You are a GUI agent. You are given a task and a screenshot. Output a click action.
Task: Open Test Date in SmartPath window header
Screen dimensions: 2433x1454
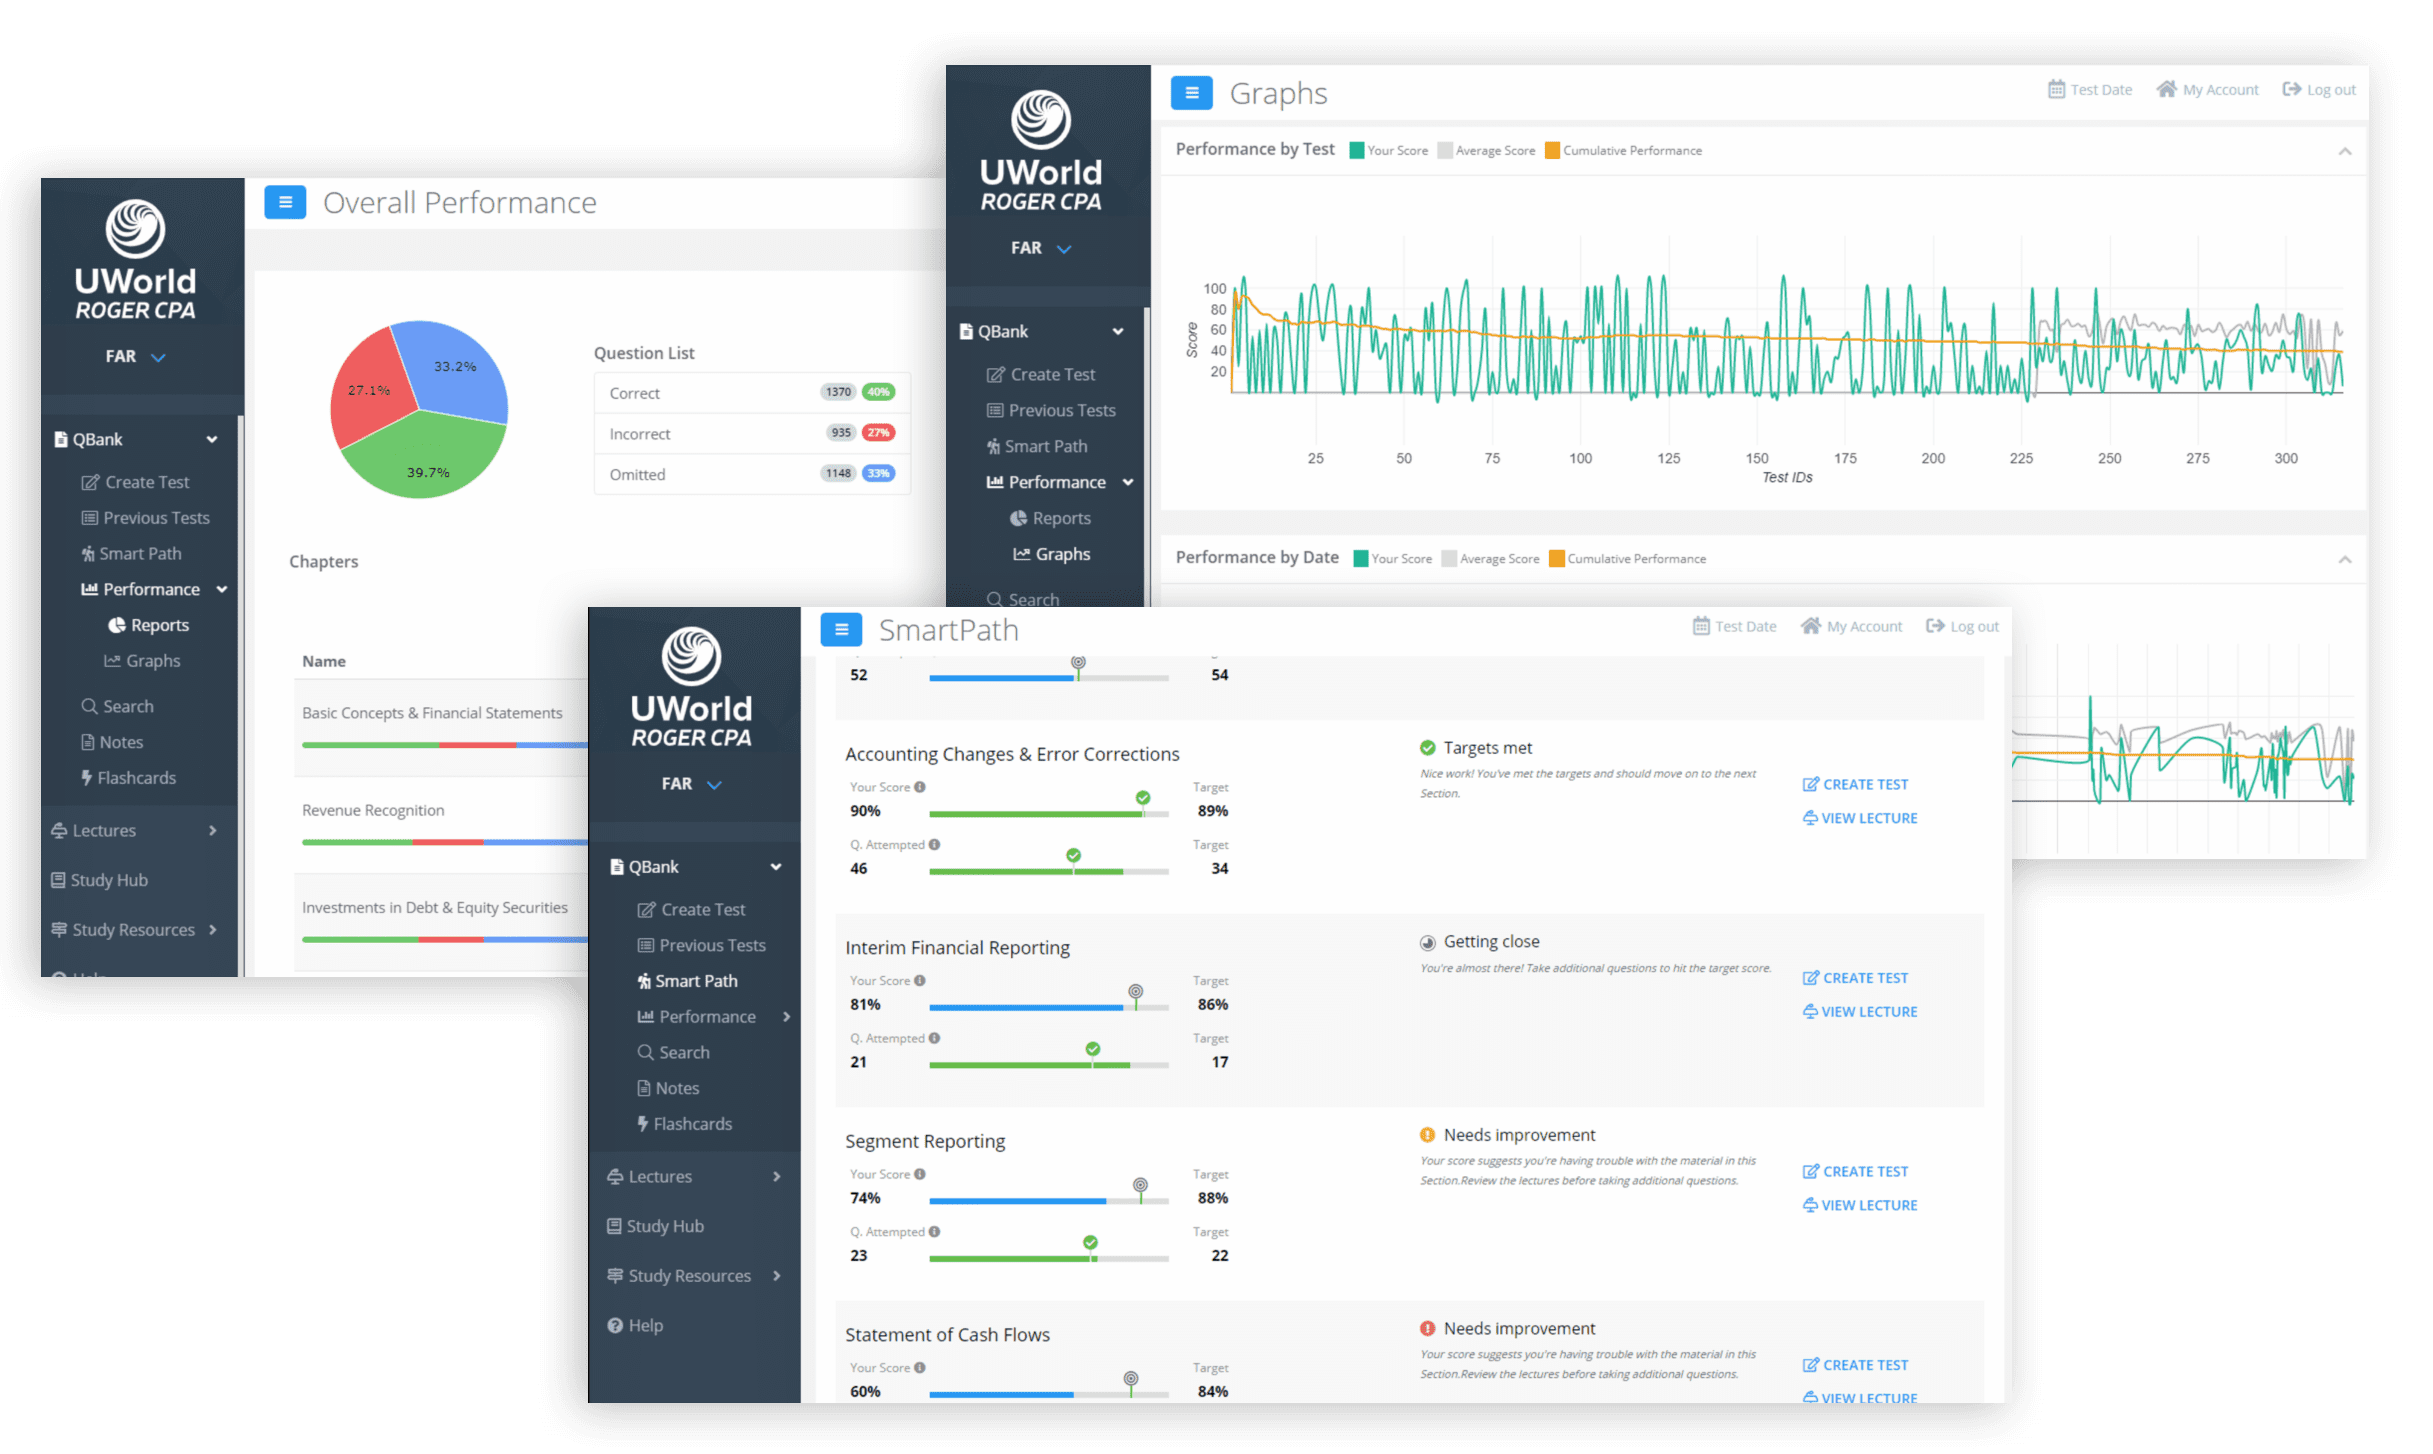1735,626
